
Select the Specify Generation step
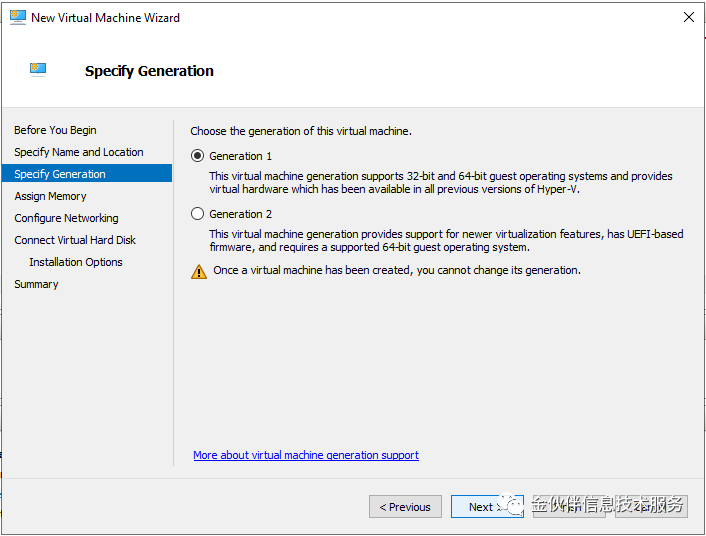[x=87, y=174]
